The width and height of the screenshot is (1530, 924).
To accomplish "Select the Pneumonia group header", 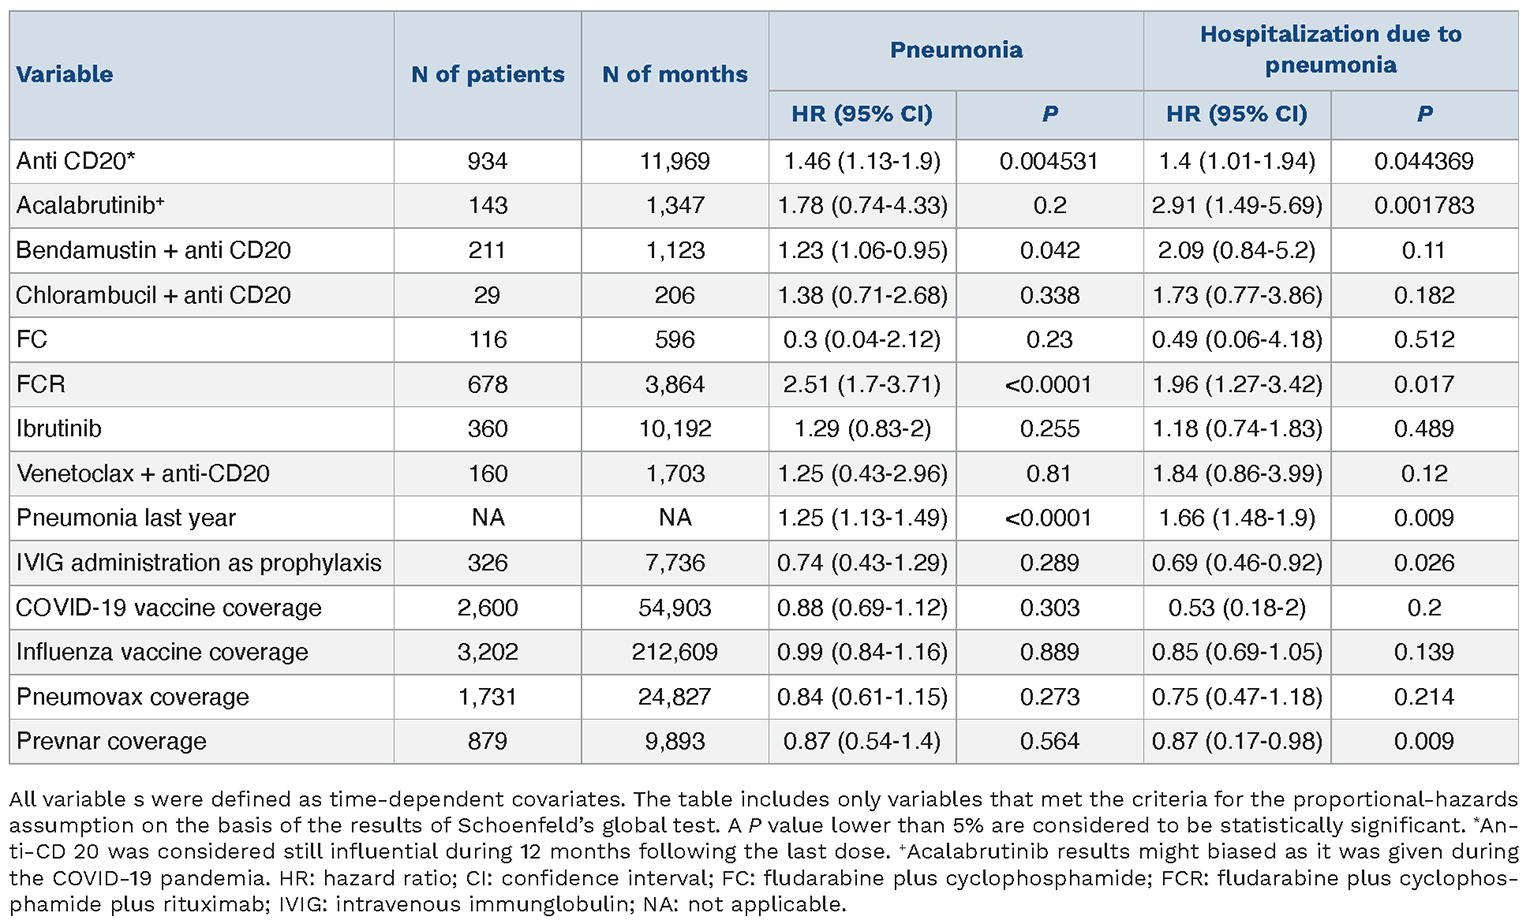I will 956,50.
